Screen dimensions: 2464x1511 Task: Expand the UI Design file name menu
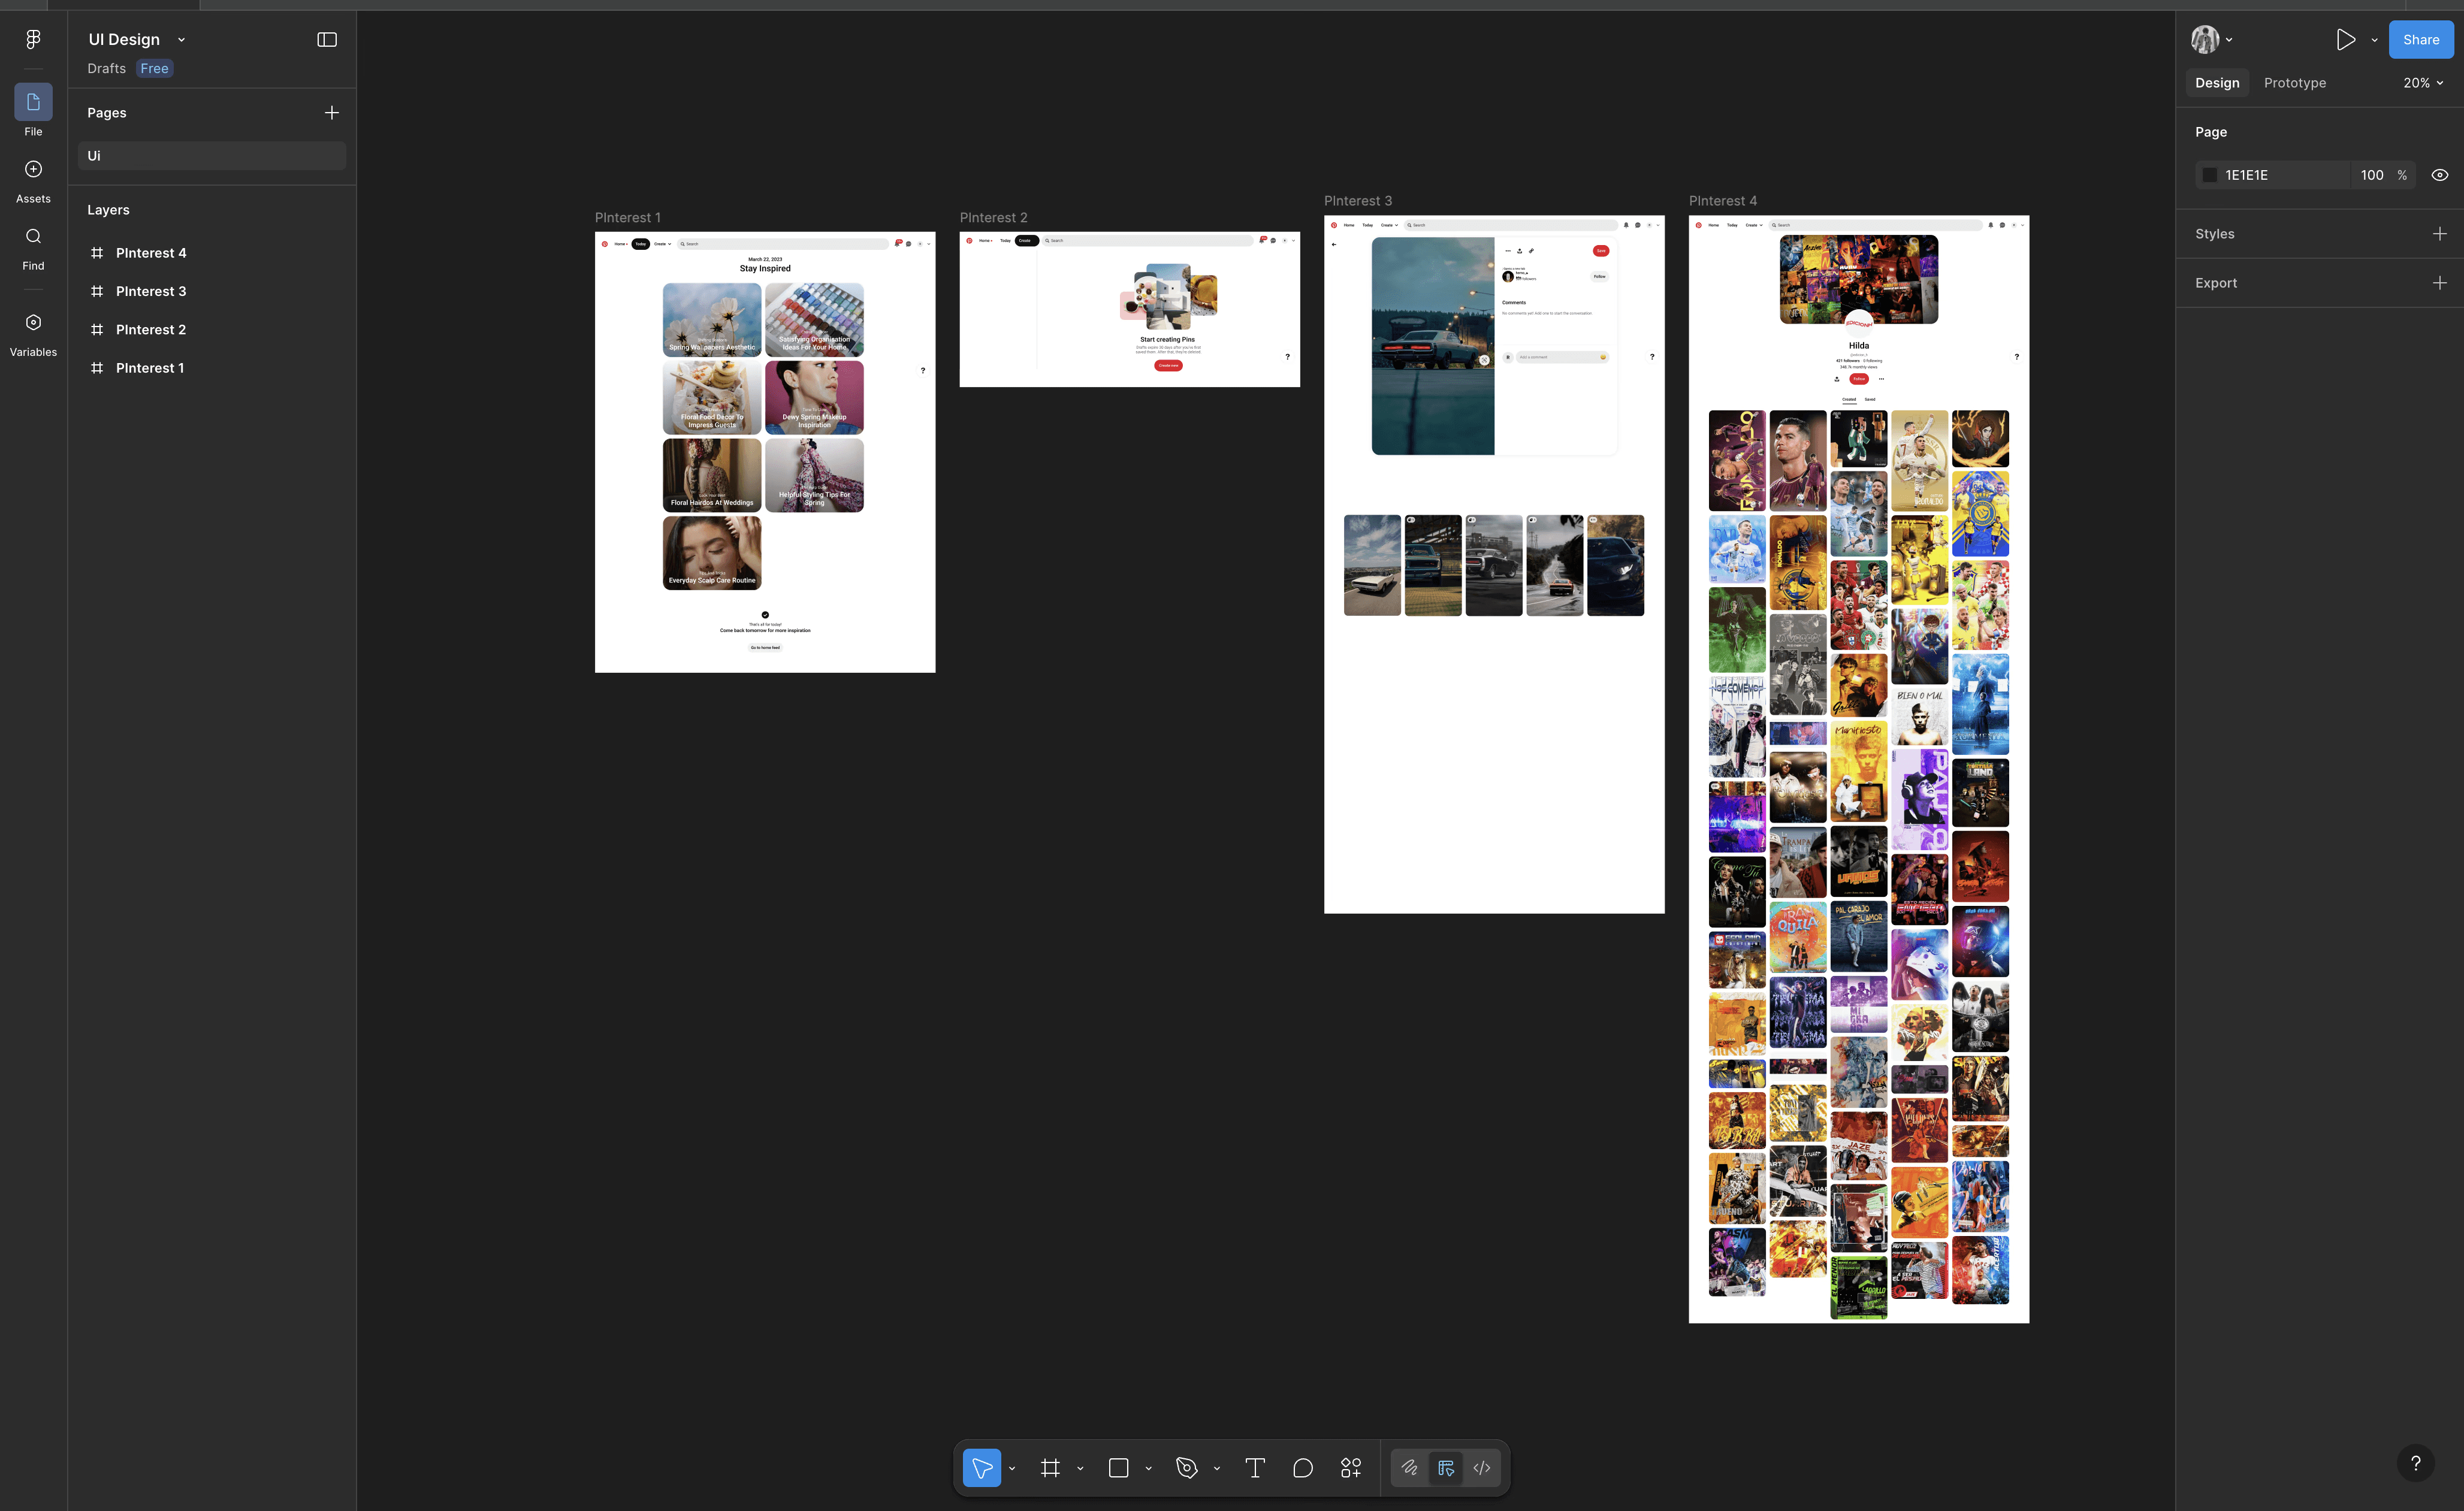[181, 40]
